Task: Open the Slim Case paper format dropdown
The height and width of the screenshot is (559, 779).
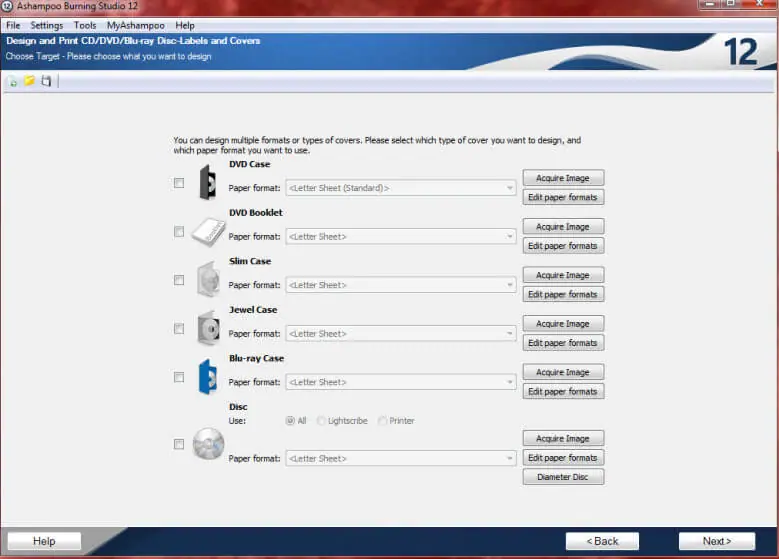Action: 401,285
